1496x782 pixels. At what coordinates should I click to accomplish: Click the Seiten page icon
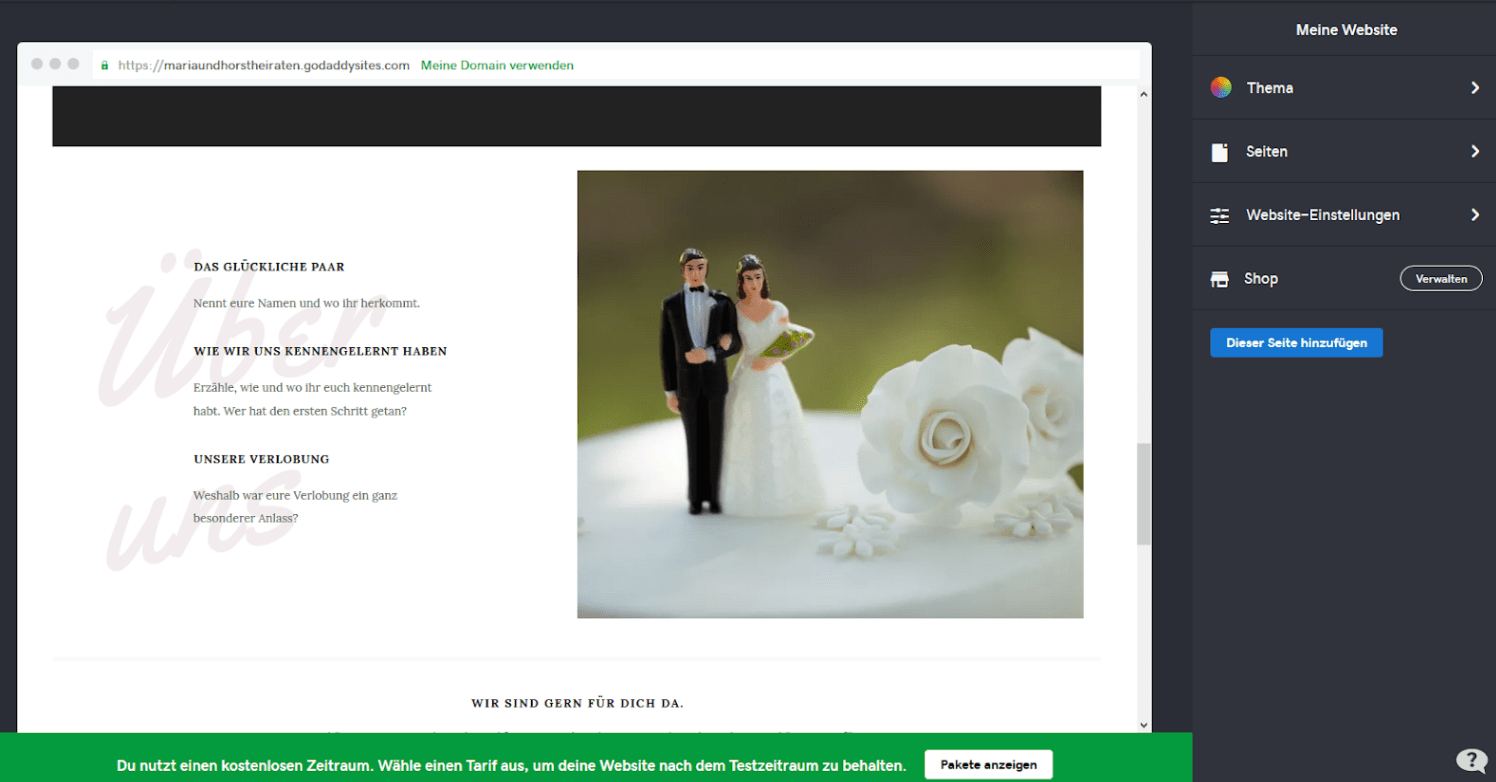pyautogui.click(x=1219, y=152)
